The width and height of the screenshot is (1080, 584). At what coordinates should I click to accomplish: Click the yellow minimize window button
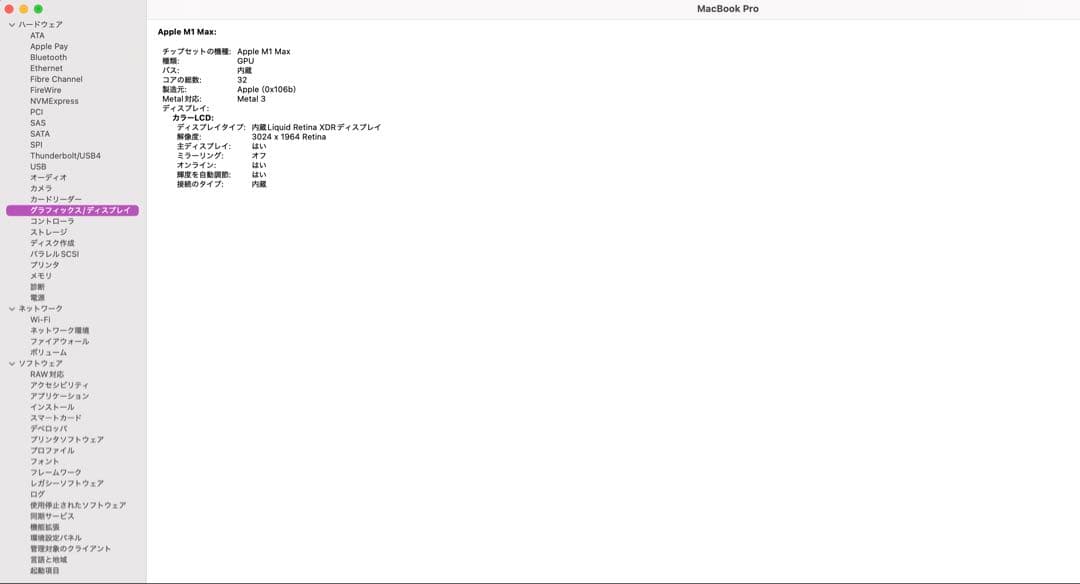pos(23,9)
